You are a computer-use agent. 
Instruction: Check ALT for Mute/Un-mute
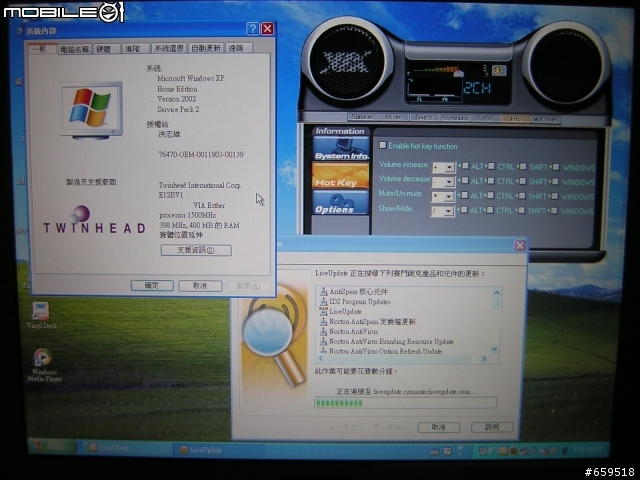coord(464,196)
